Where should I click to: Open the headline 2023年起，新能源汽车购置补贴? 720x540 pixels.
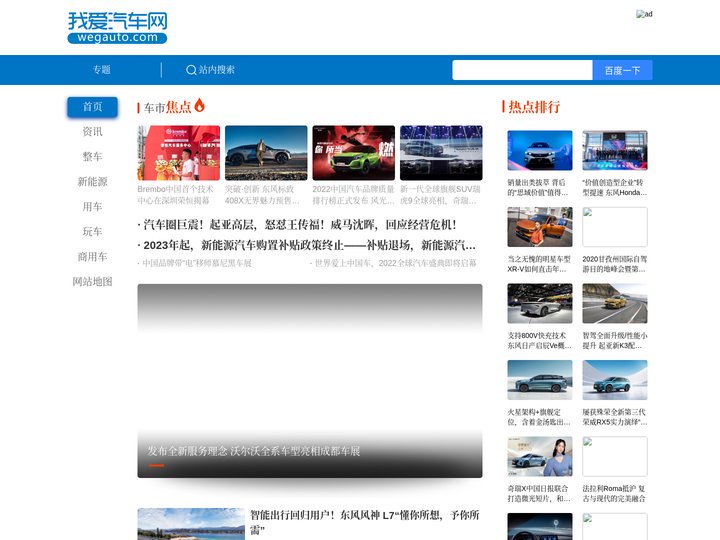307,245
